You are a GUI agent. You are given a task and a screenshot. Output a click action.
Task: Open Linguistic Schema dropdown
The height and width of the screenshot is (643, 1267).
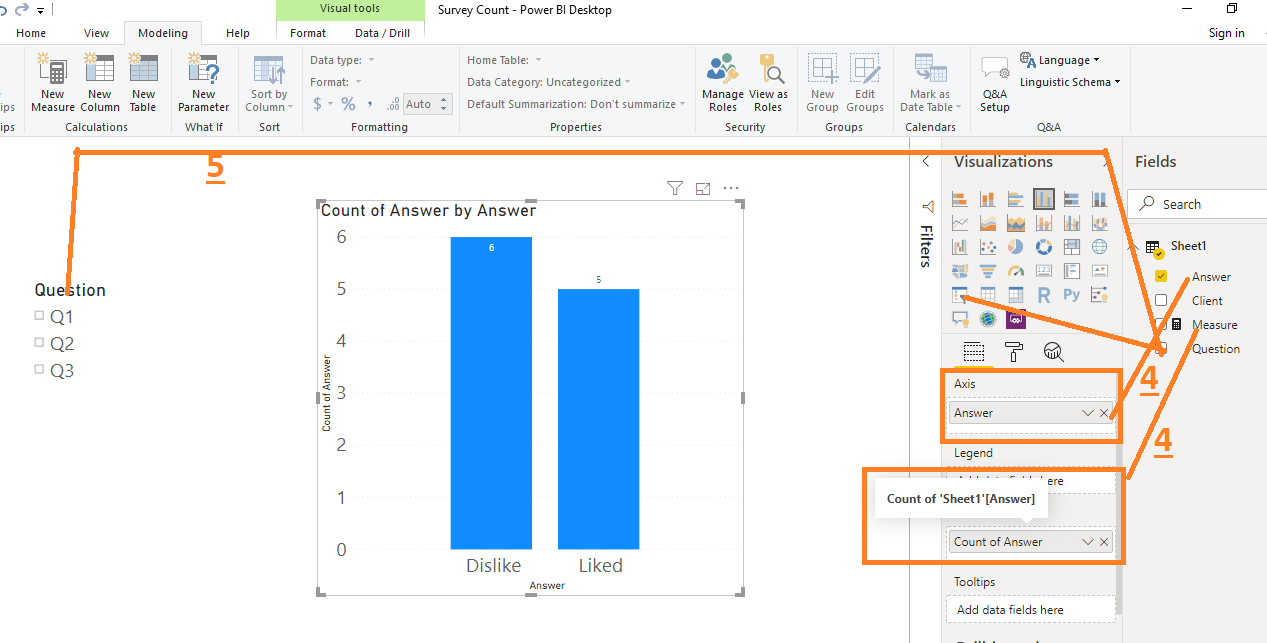pyautogui.click(x=1070, y=82)
